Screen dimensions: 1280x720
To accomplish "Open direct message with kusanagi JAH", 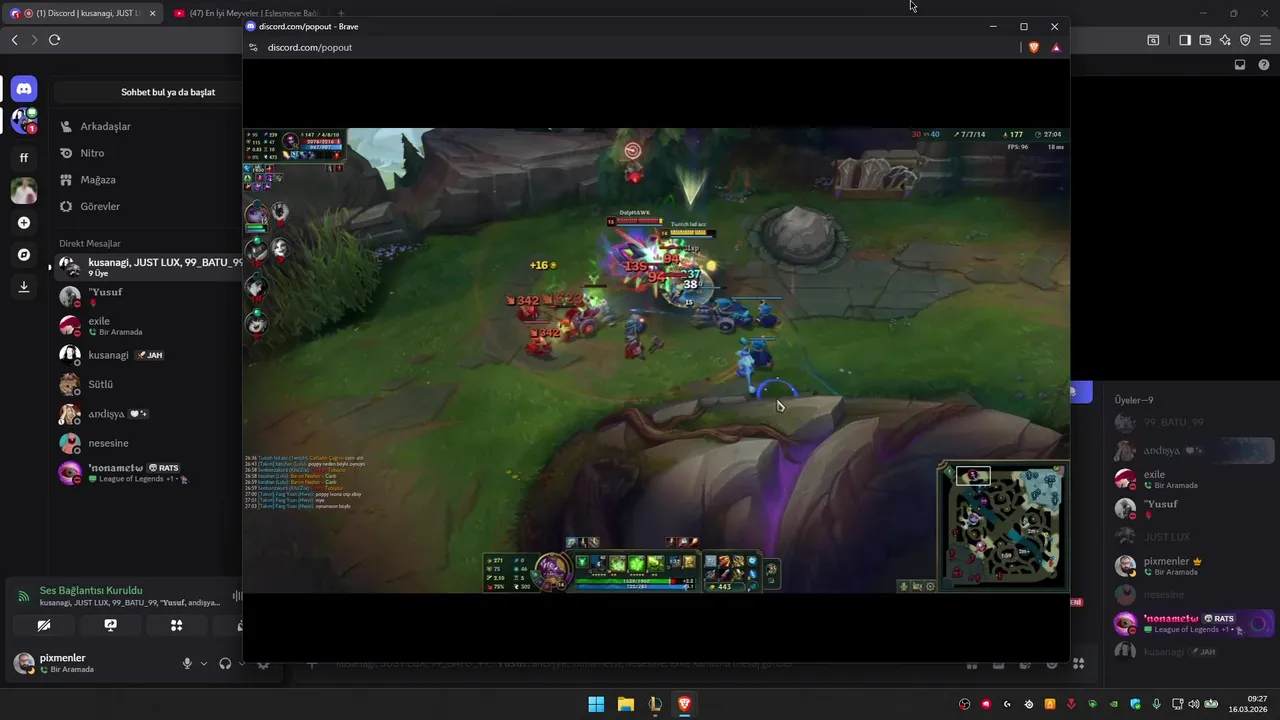I will pyautogui.click(x=148, y=355).
